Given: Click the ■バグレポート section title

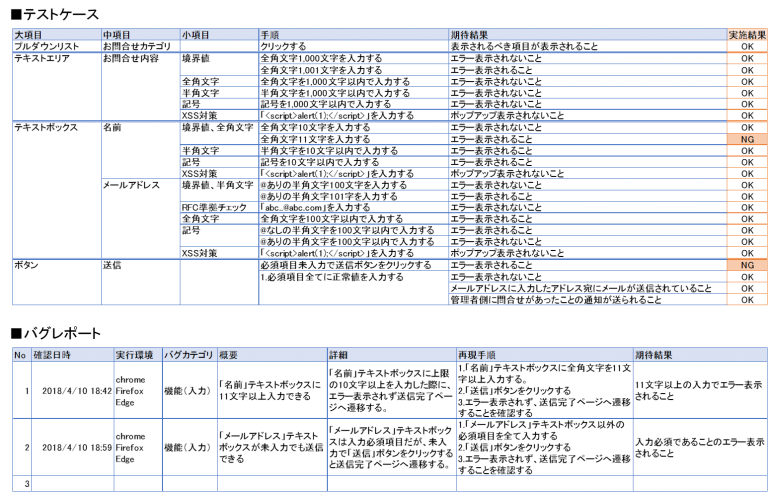Looking at the screenshot, I should (55, 333).
